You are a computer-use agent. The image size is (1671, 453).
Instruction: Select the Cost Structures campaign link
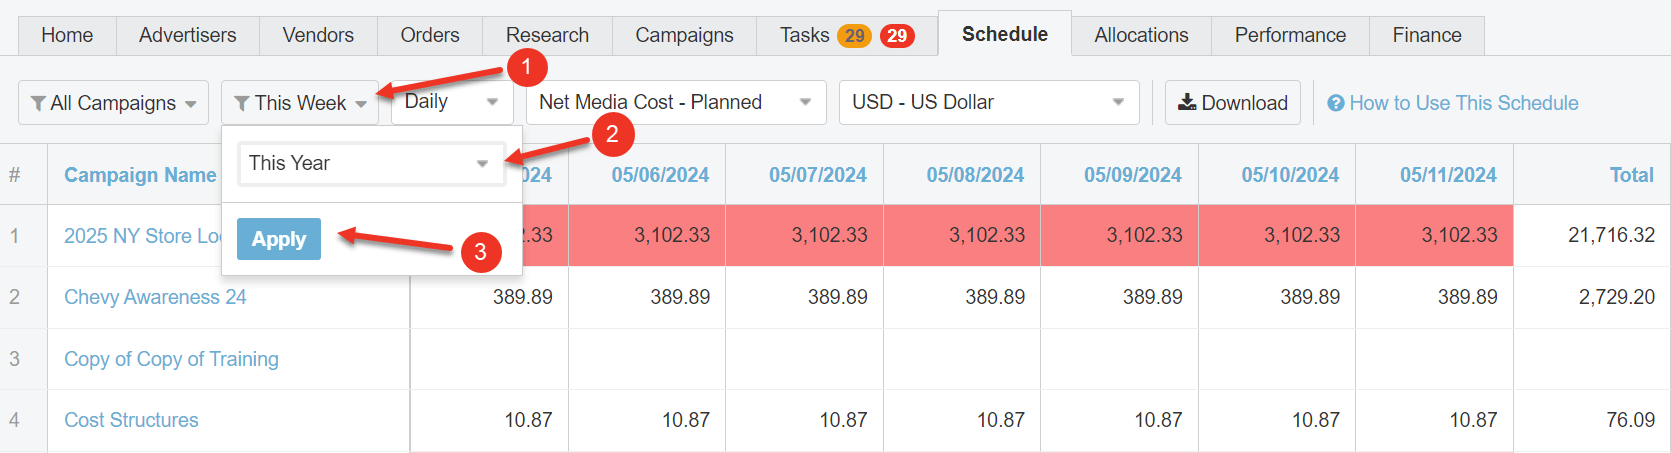pos(131,420)
